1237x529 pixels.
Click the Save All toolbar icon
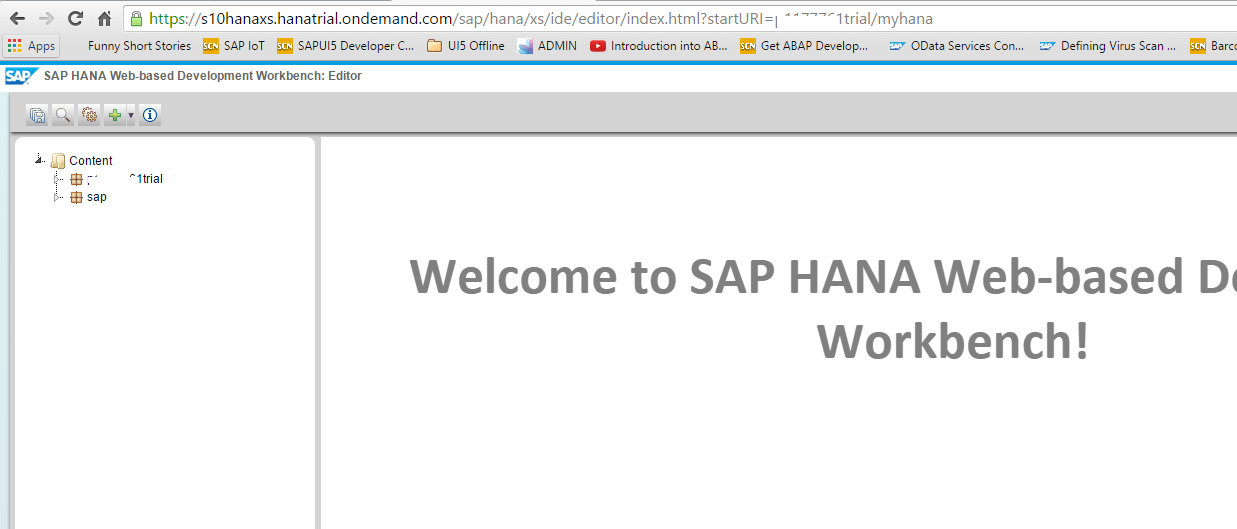pos(37,115)
